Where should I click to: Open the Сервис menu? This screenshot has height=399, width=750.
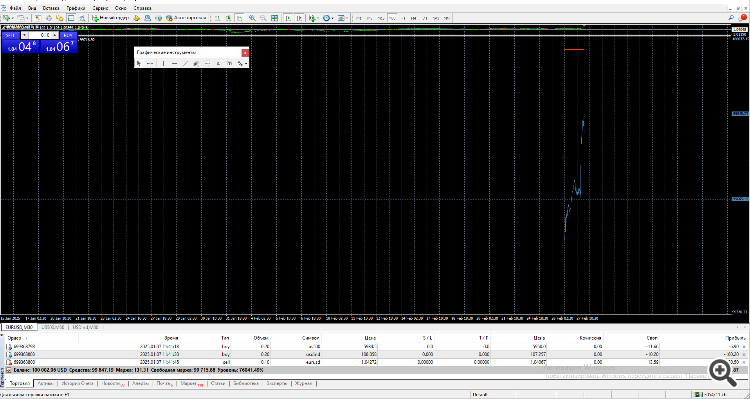point(99,8)
